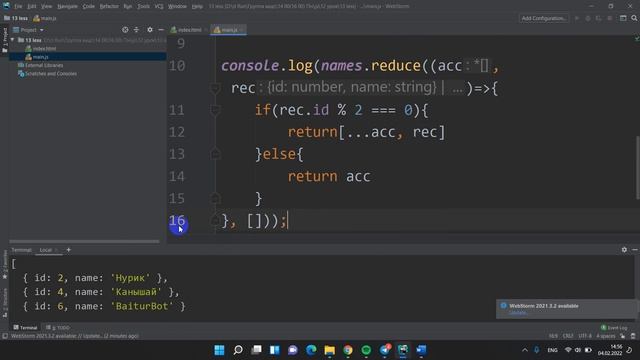Toggle the Project tool window stripe button
This screenshot has width=640, height=360.
[5, 40]
